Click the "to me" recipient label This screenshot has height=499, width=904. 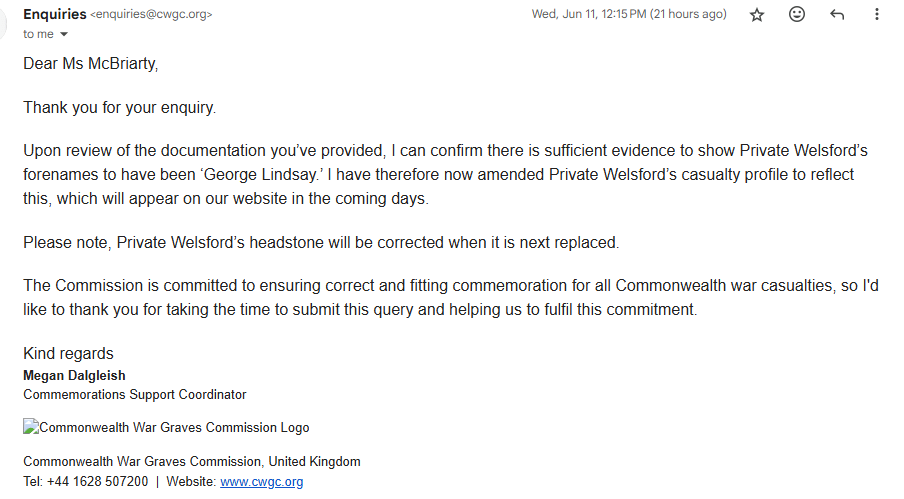pos(38,34)
